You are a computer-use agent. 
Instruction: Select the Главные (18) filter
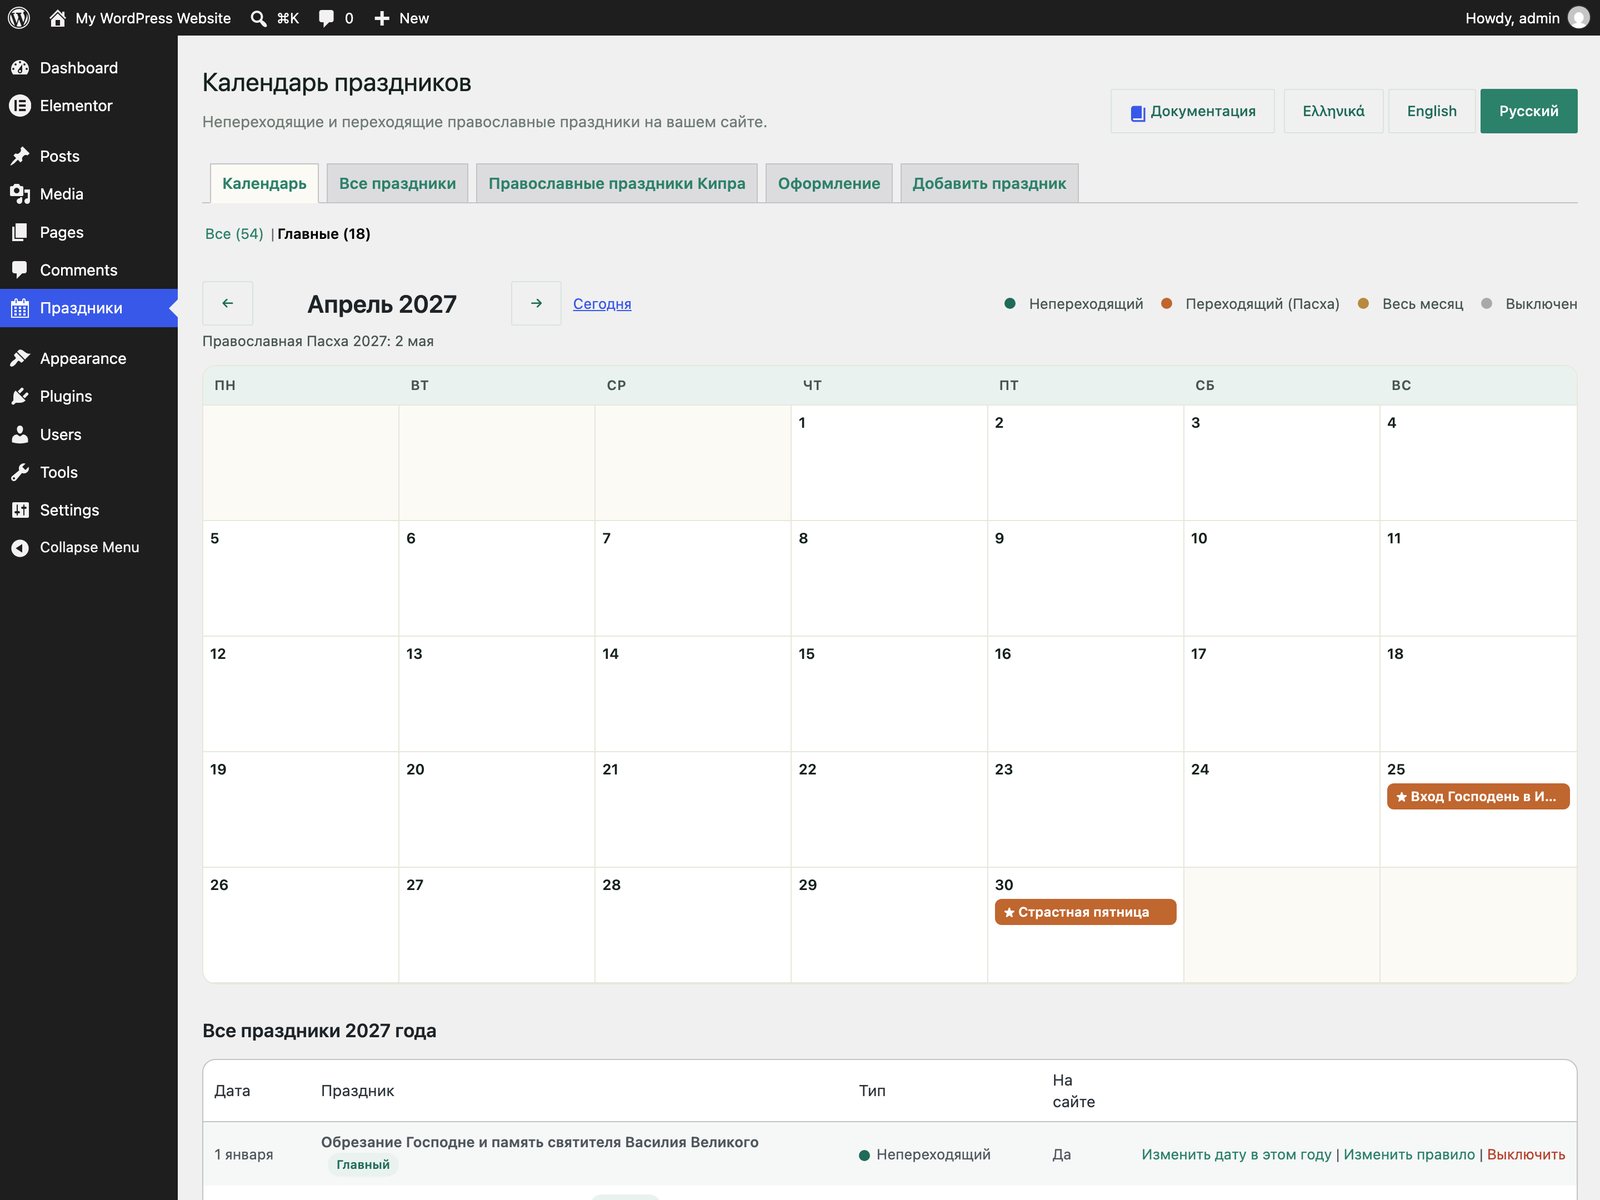tap(324, 234)
